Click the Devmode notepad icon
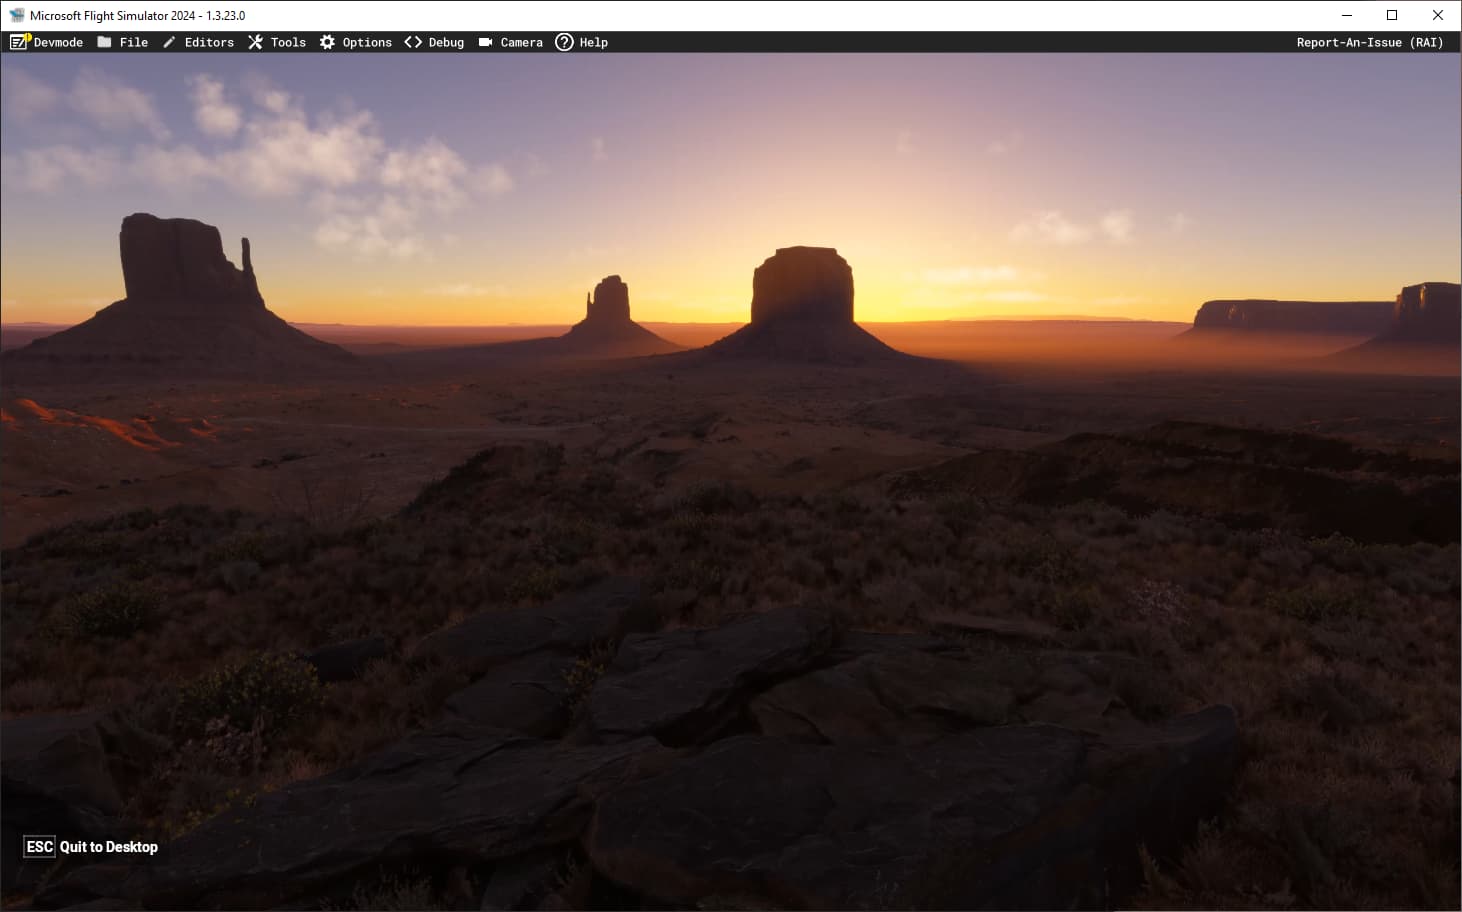 pos(20,42)
